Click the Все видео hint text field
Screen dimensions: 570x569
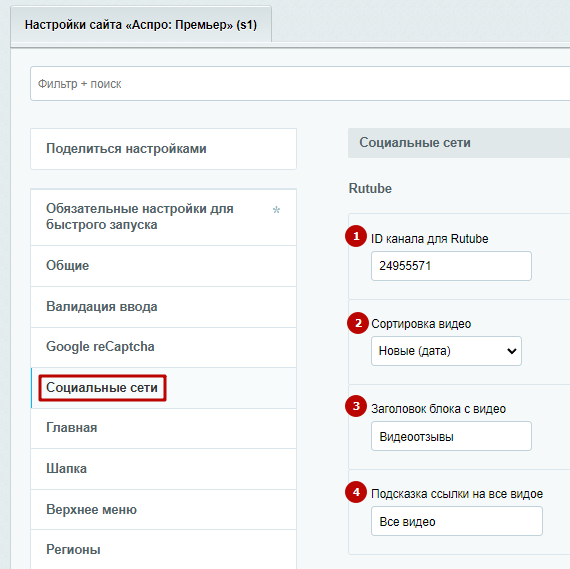(457, 521)
